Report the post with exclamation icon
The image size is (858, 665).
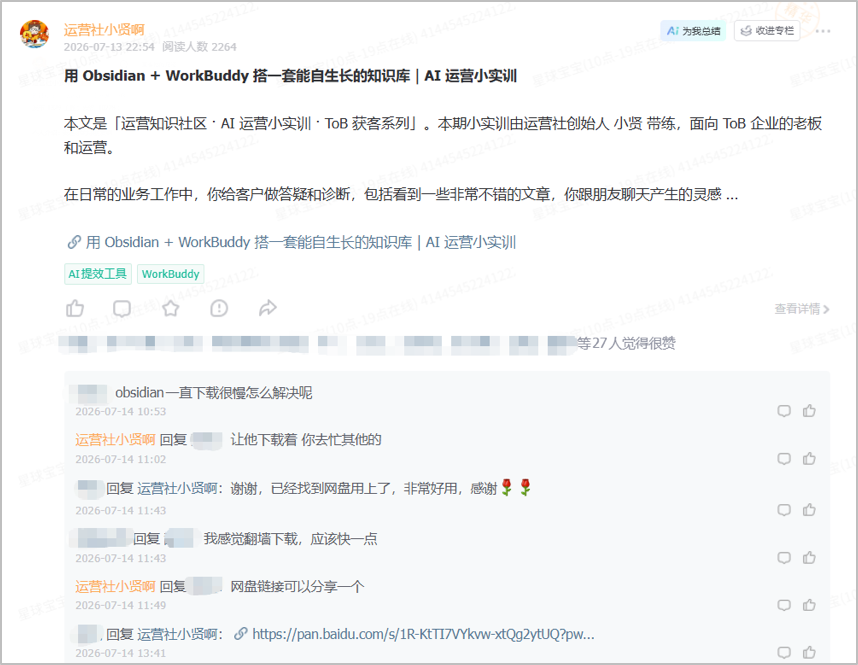219,309
